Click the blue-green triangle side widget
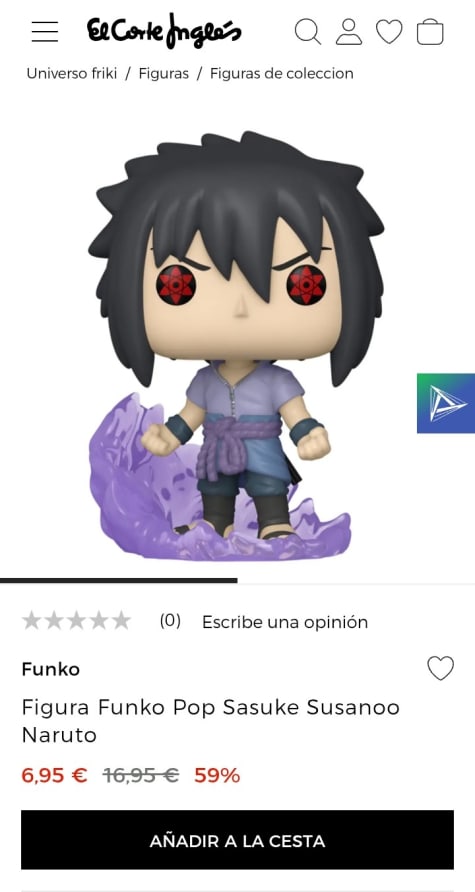 pos(446,403)
